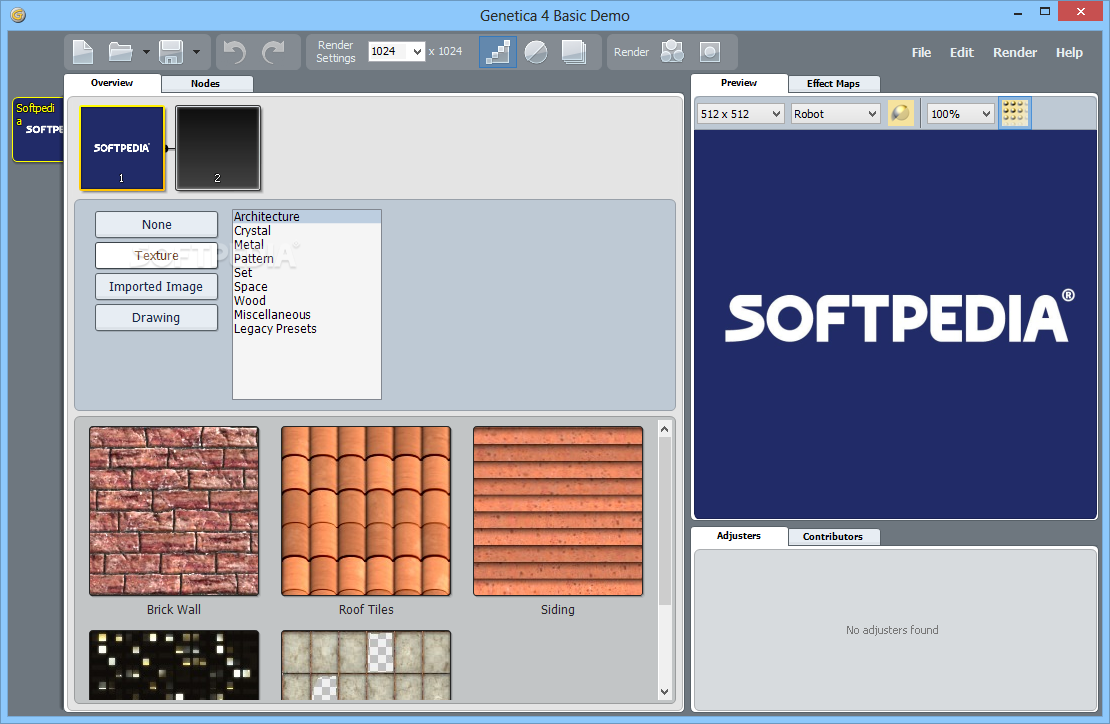The height and width of the screenshot is (724, 1110).
Task: Open the Robot preview model dropdown
Action: (835, 114)
